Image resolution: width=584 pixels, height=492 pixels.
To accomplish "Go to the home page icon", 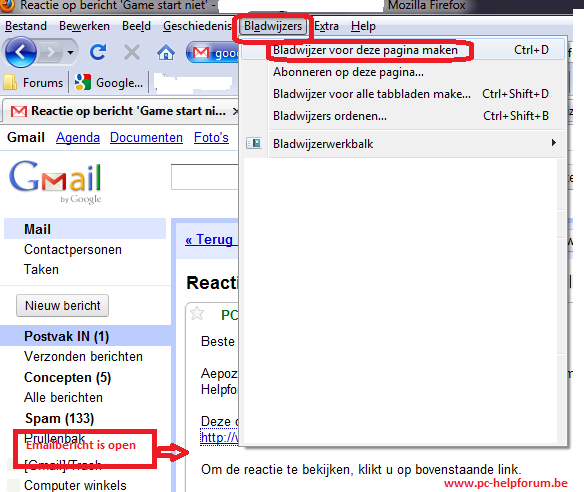I will click(166, 52).
